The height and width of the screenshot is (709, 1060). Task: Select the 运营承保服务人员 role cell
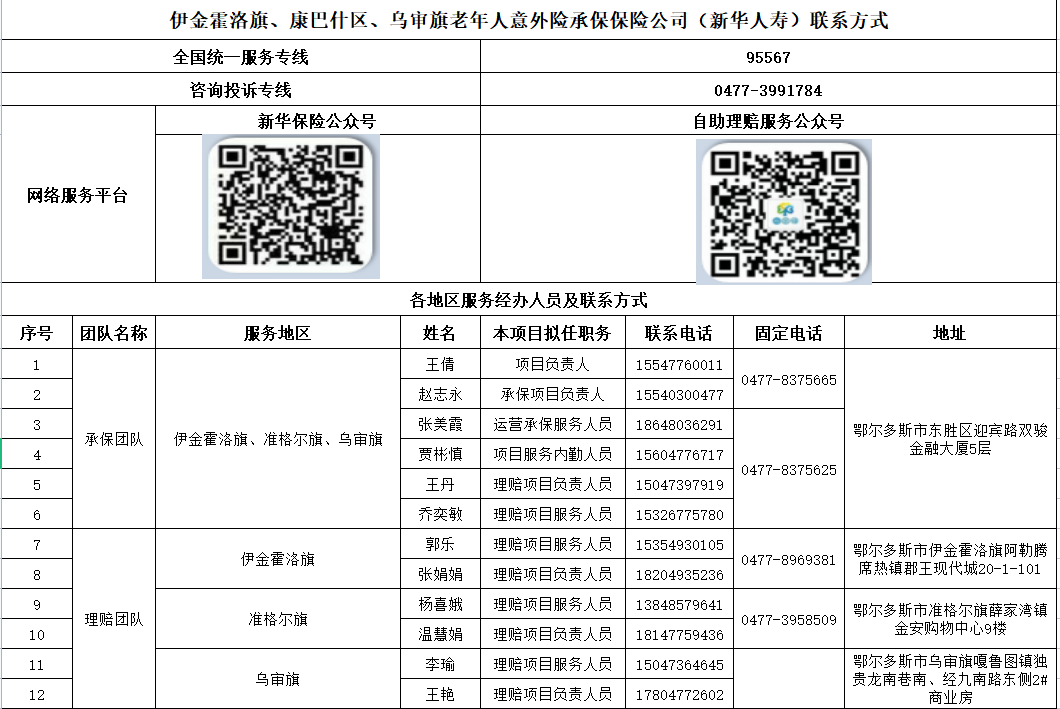point(552,424)
